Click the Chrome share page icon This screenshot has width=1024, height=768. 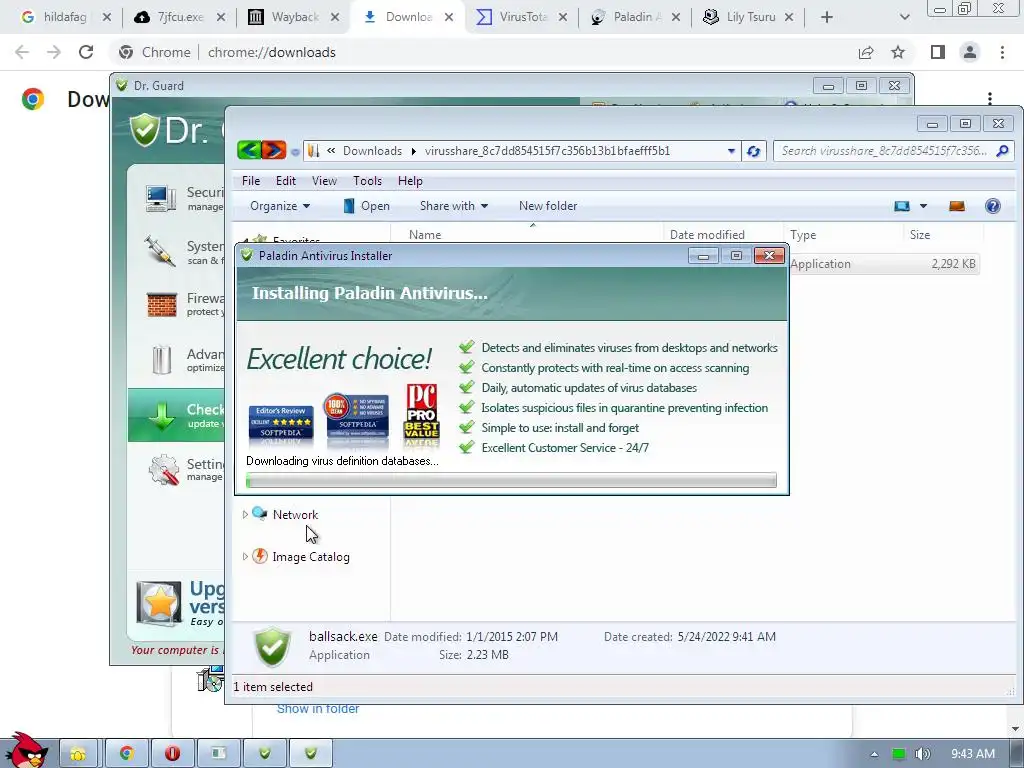[866, 52]
